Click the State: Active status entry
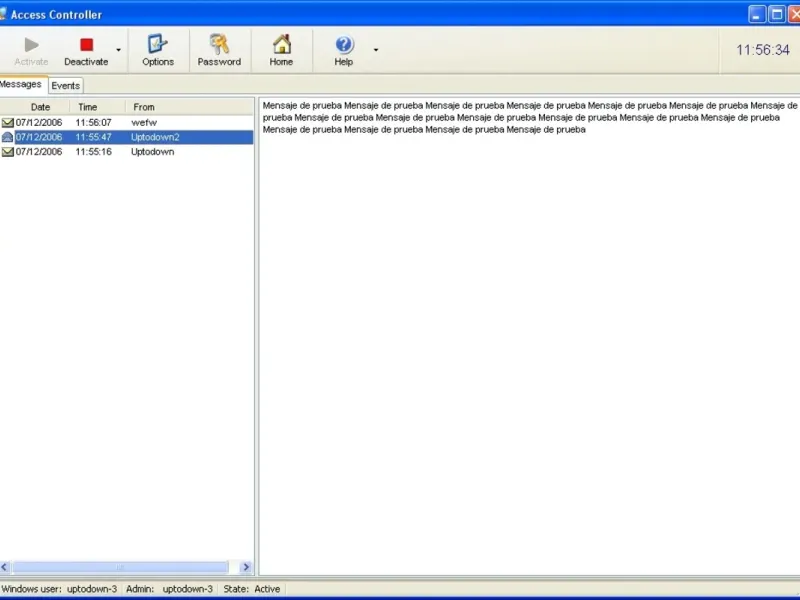Image resolution: width=800 pixels, height=600 pixels. (x=252, y=589)
